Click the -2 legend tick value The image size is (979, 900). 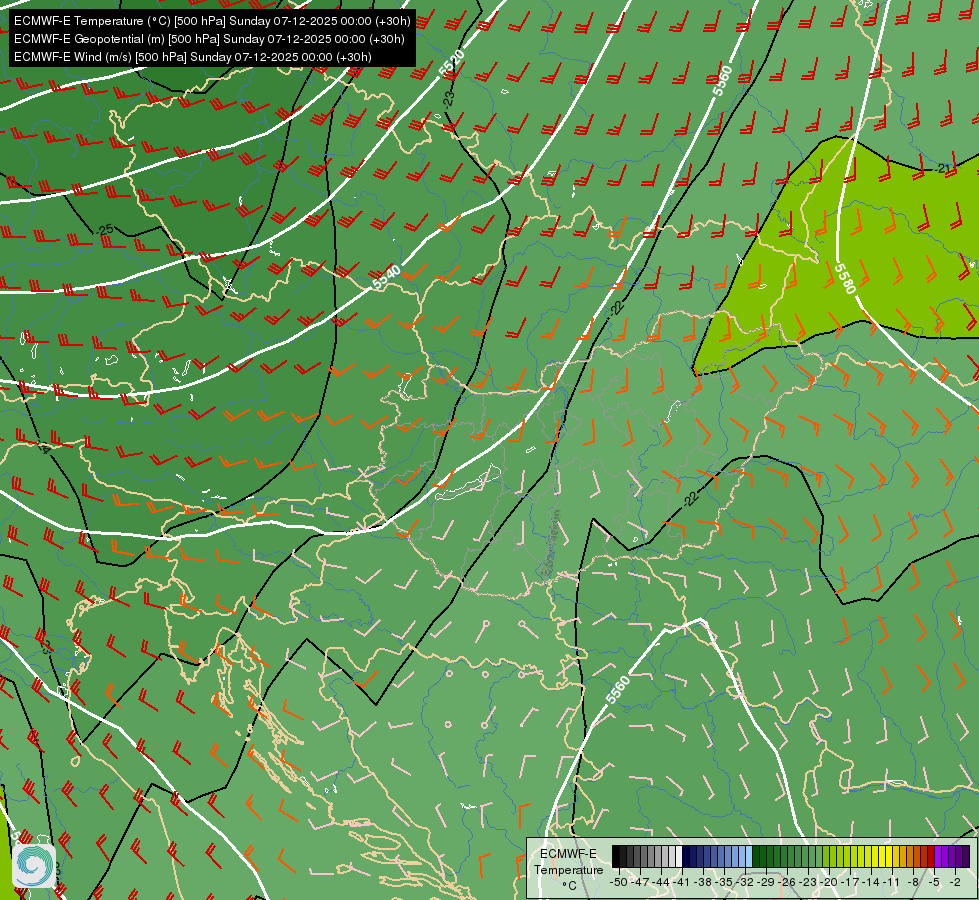955,882
